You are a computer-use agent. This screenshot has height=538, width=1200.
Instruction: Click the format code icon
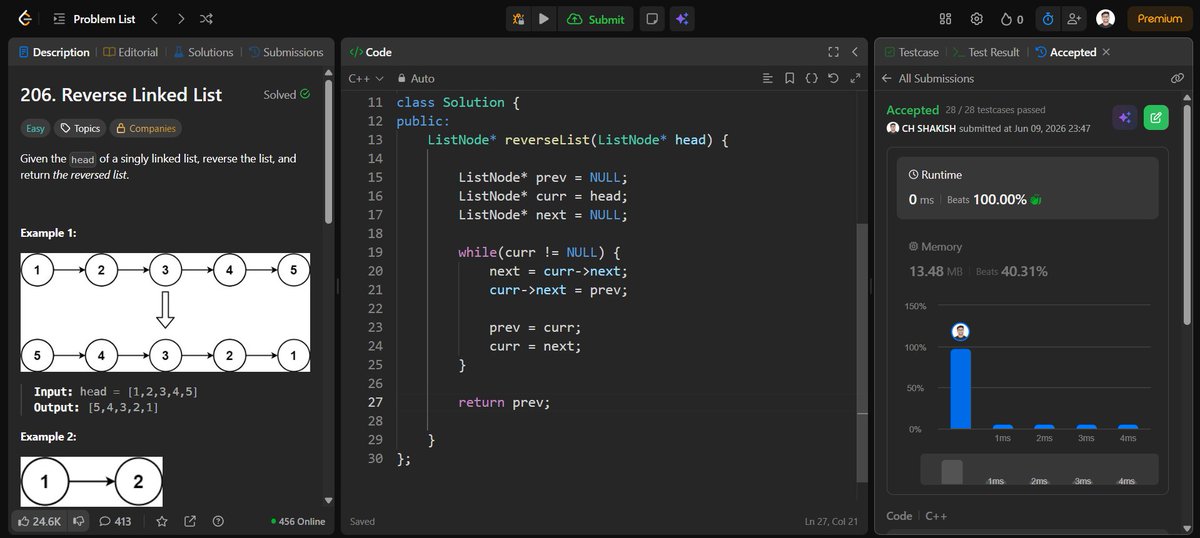click(768, 78)
